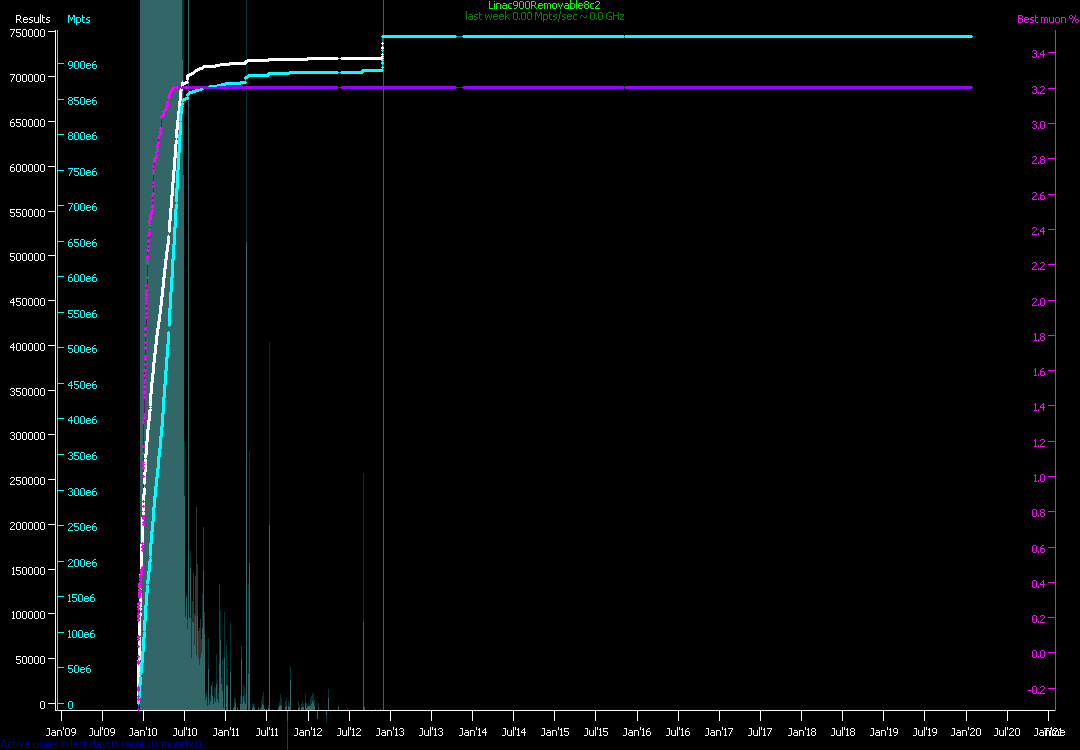Screen dimensions: 1080x750
Task: Select the cyan Mpts axis header
Action: click(x=79, y=19)
